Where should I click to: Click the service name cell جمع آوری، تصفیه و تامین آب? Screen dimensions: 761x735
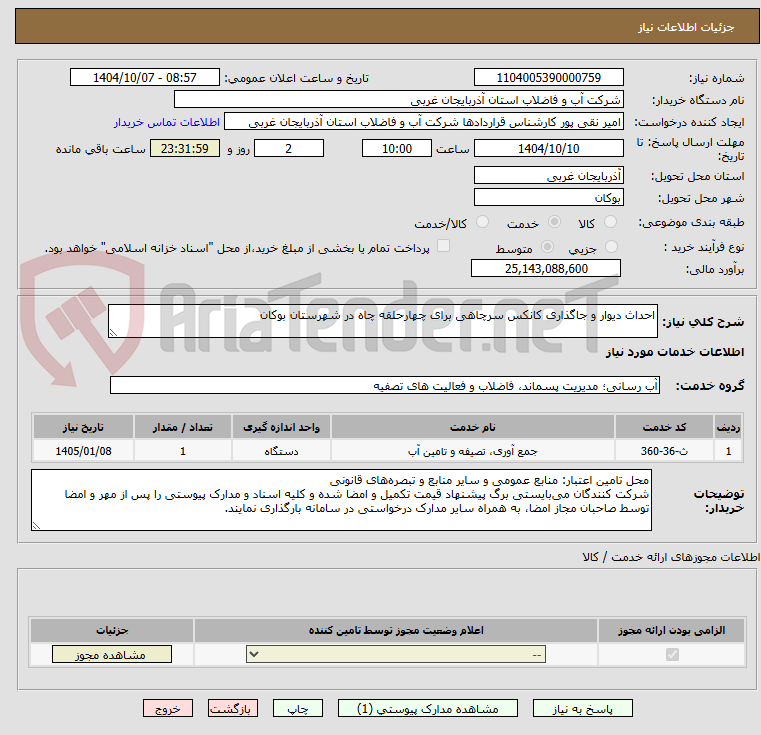point(473,451)
